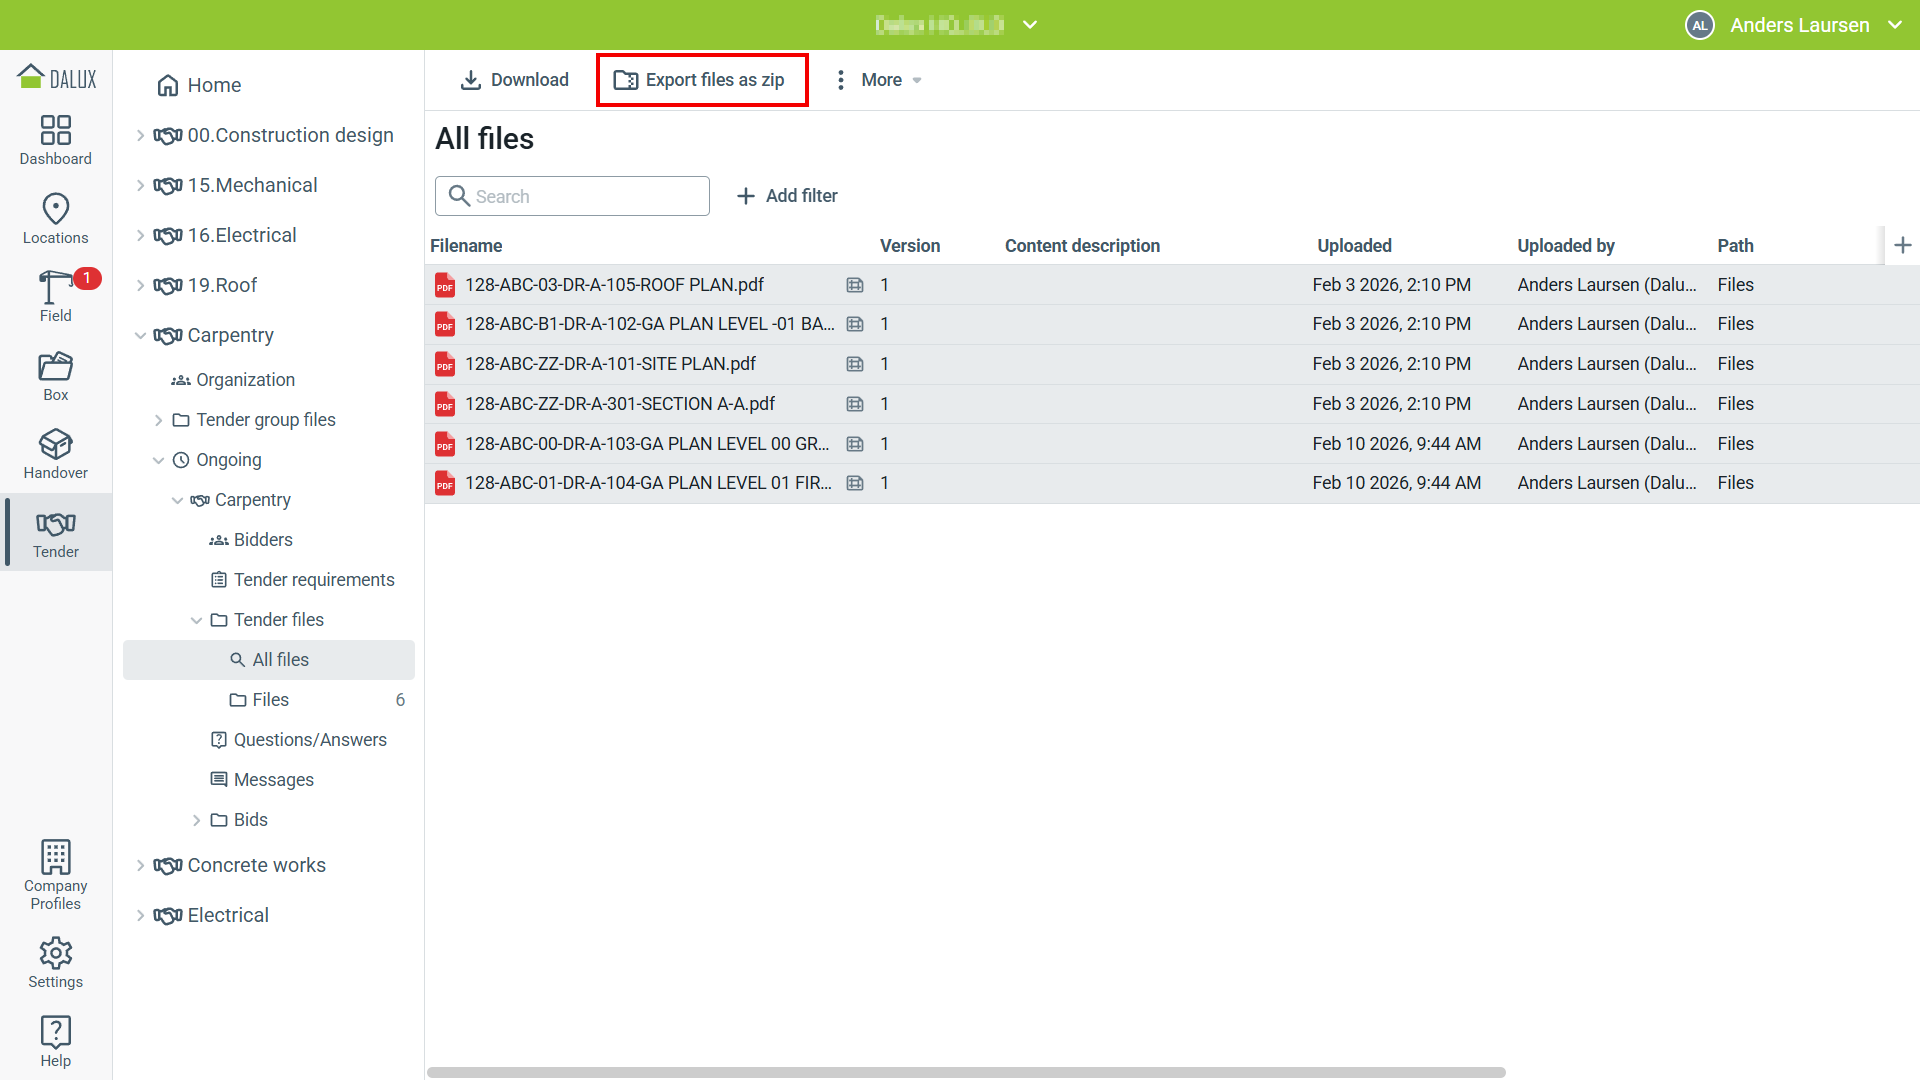Open the More dropdown menu

pos(878,80)
